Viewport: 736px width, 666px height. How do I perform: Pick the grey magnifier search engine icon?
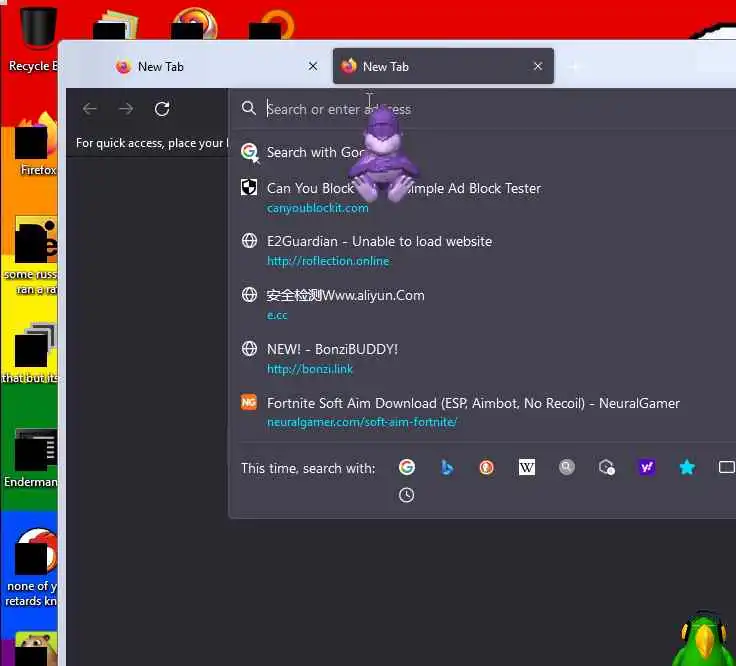pyautogui.click(x=567, y=467)
